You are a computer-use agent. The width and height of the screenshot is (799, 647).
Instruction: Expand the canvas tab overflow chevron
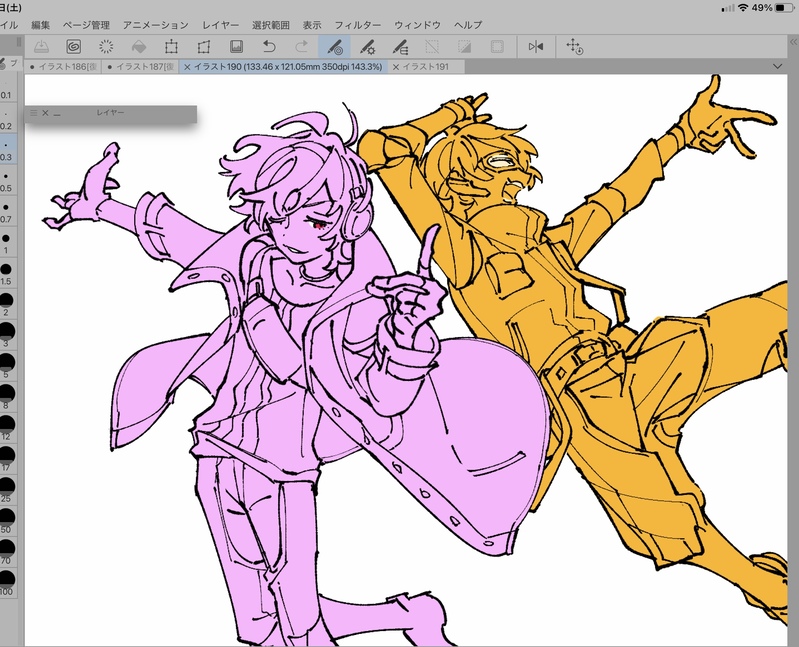(x=778, y=66)
